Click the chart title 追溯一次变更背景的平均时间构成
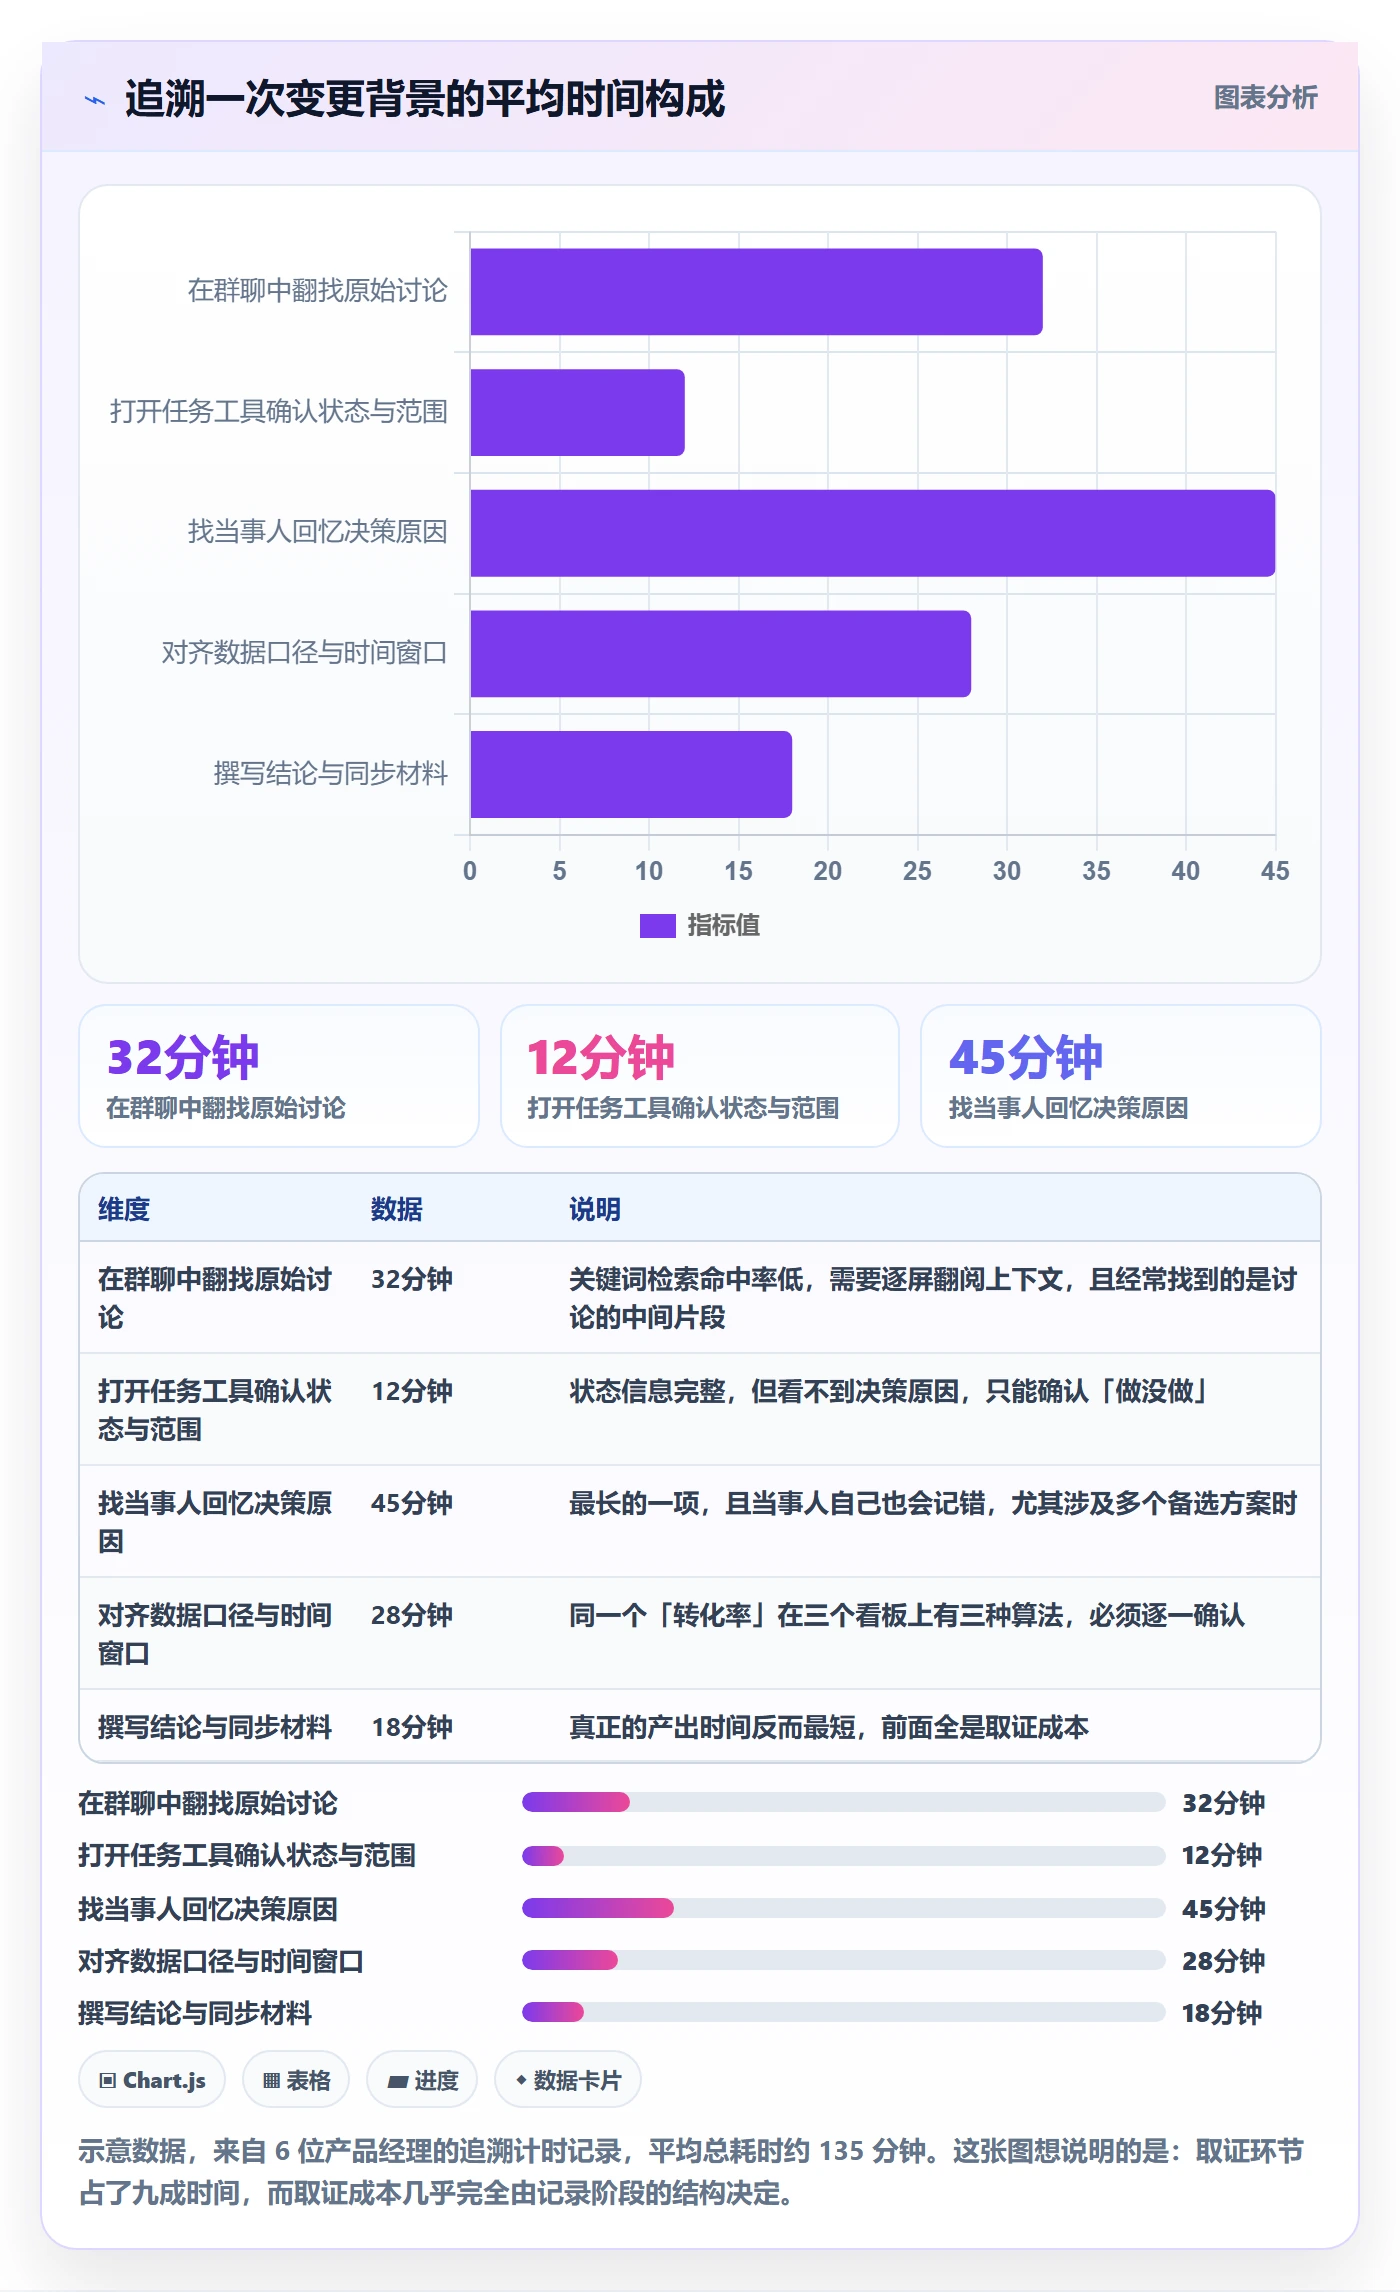Viewport: 1400px width, 2292px height. tap(425, 99)
